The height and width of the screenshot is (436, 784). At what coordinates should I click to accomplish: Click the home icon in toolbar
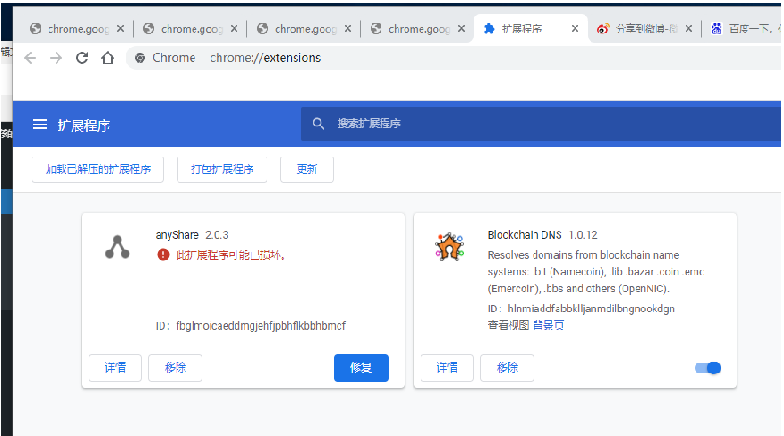coord(107,58)
